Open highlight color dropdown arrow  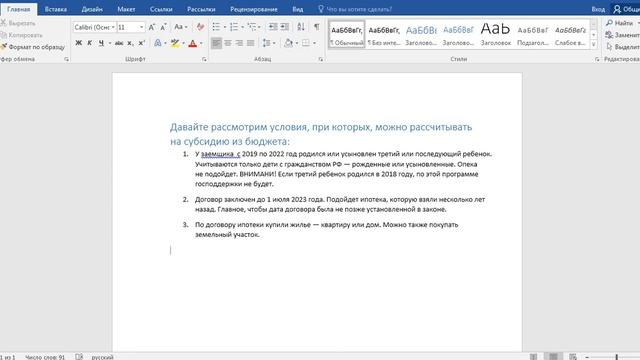(183, 43)
